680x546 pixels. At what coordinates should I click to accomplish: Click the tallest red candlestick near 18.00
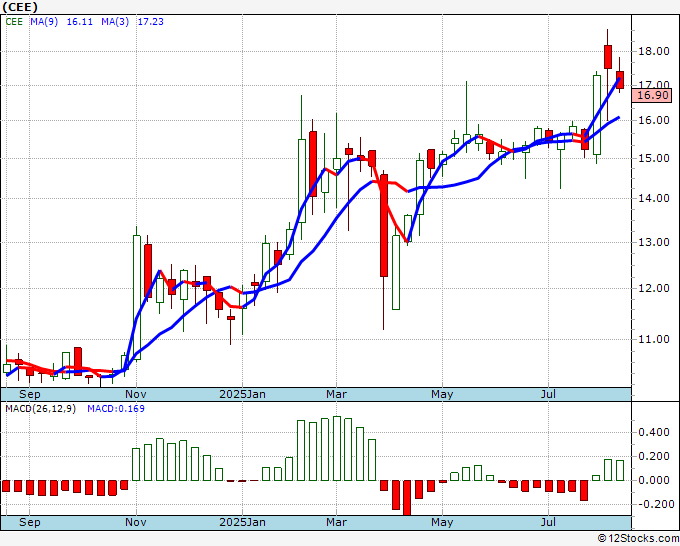(x=608, y=57)
